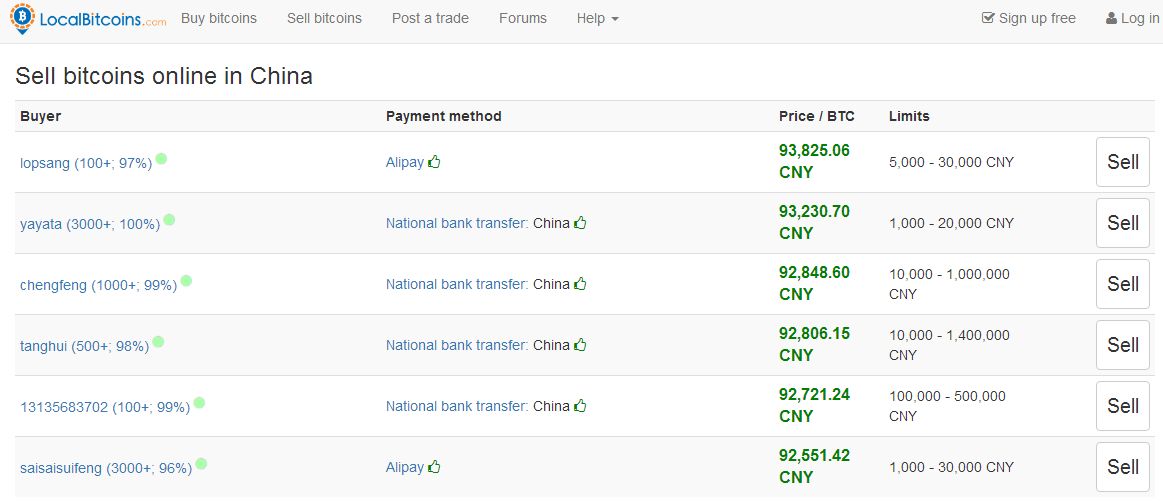Click Sell button for chengfeng's offer
The image size is (1163, 503).
(1123, 284)
